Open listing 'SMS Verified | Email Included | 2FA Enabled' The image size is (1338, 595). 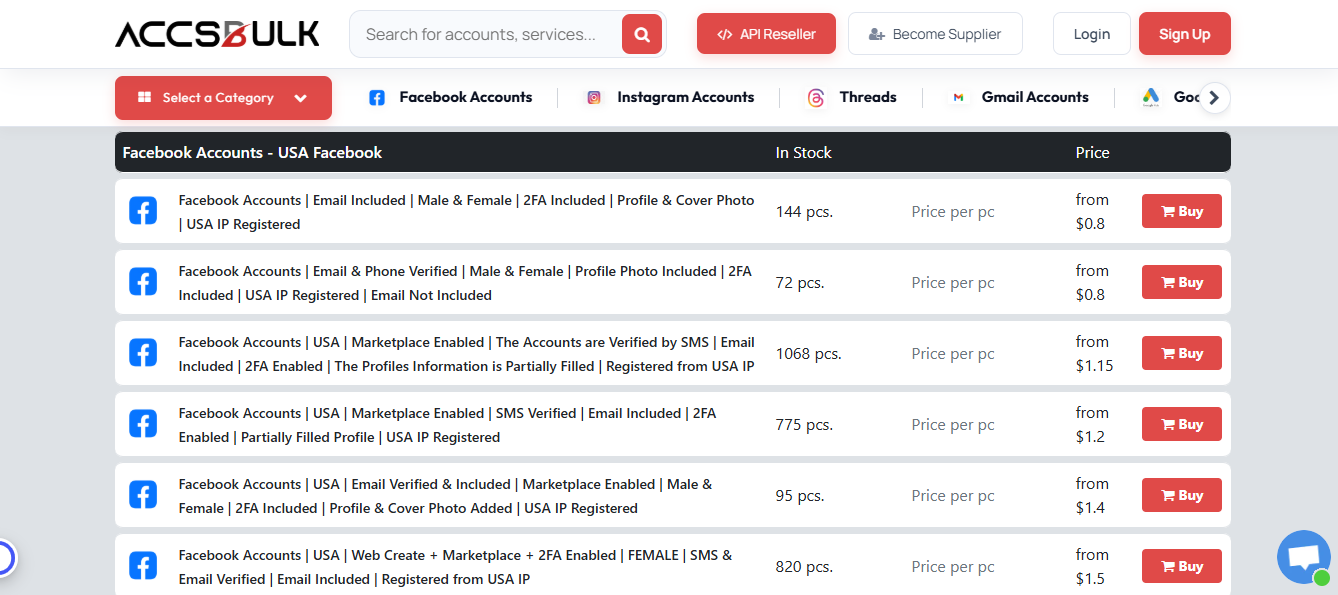448,425
